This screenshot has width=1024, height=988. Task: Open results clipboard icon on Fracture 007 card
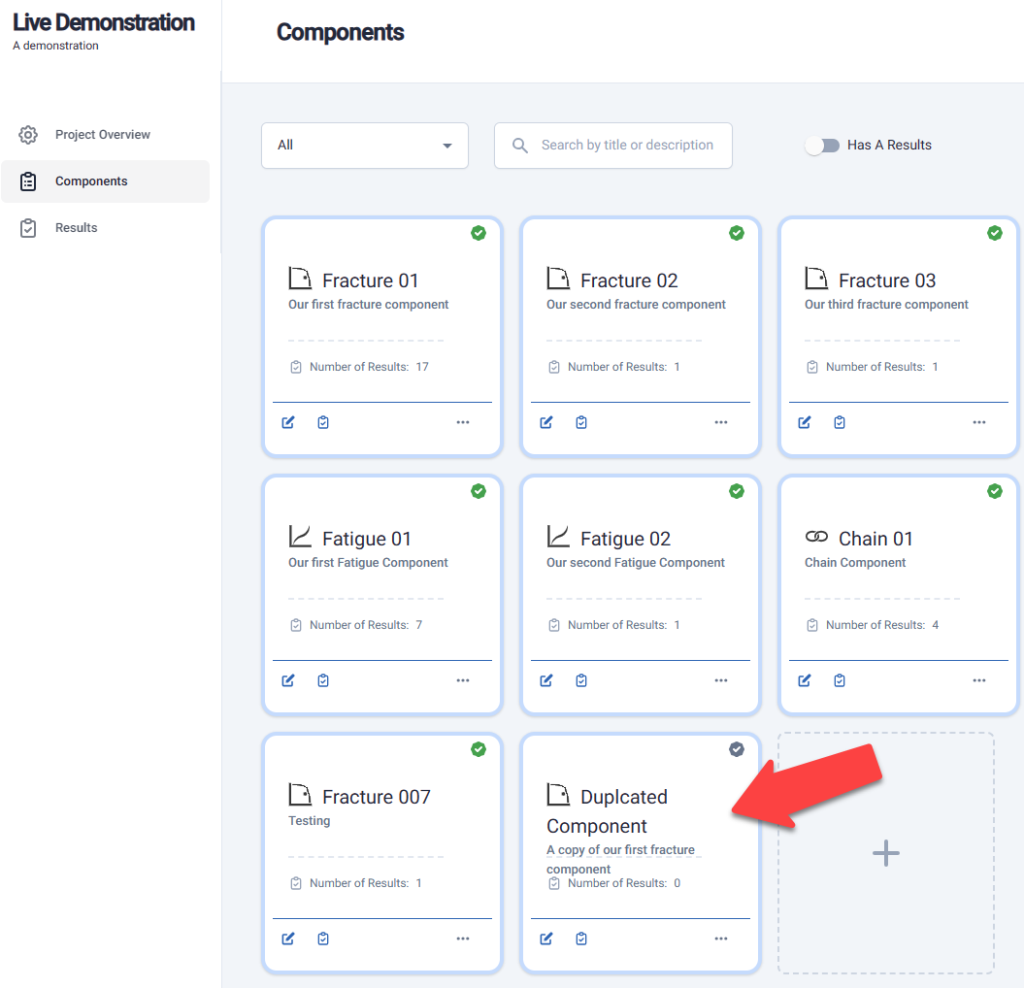[x=323, y=938]
